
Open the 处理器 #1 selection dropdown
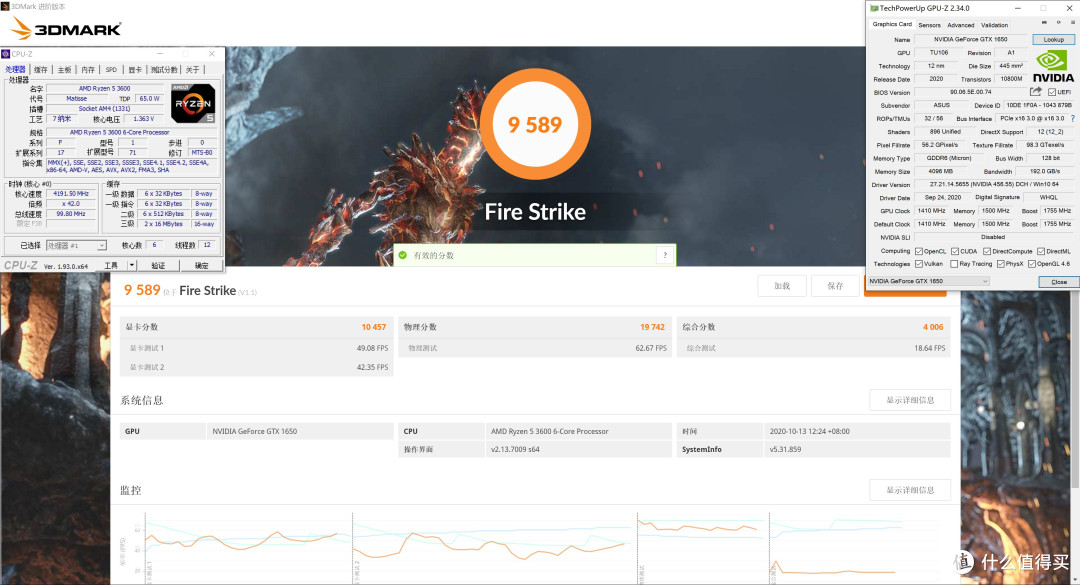76,245
